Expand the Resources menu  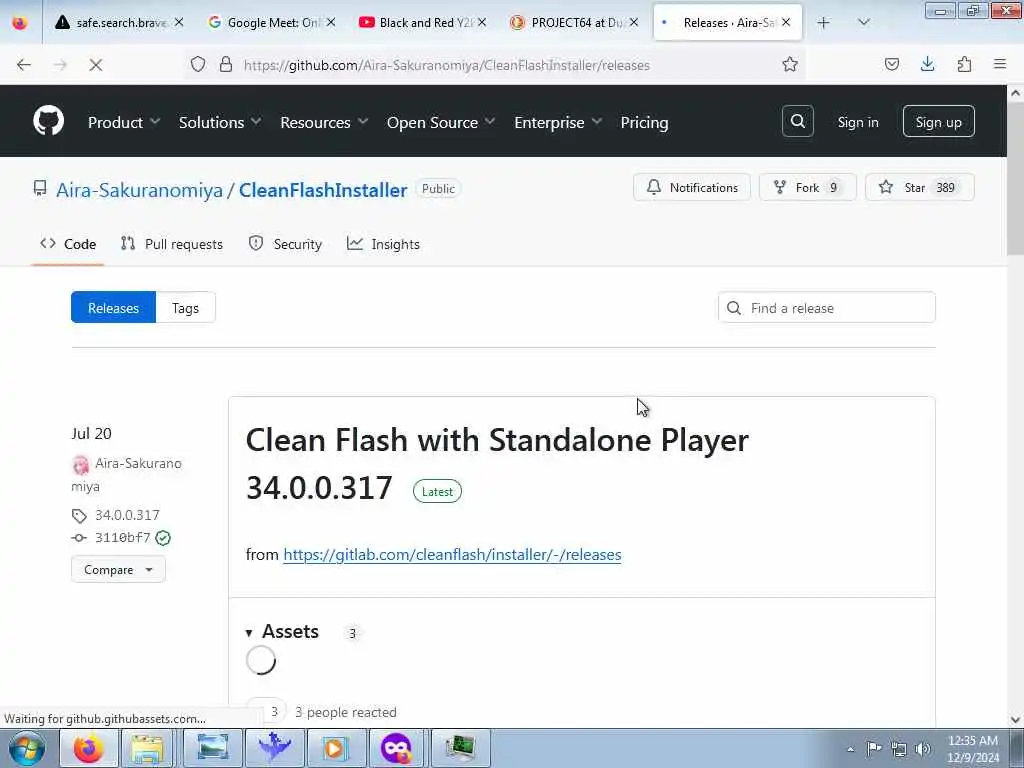[324, 122]
